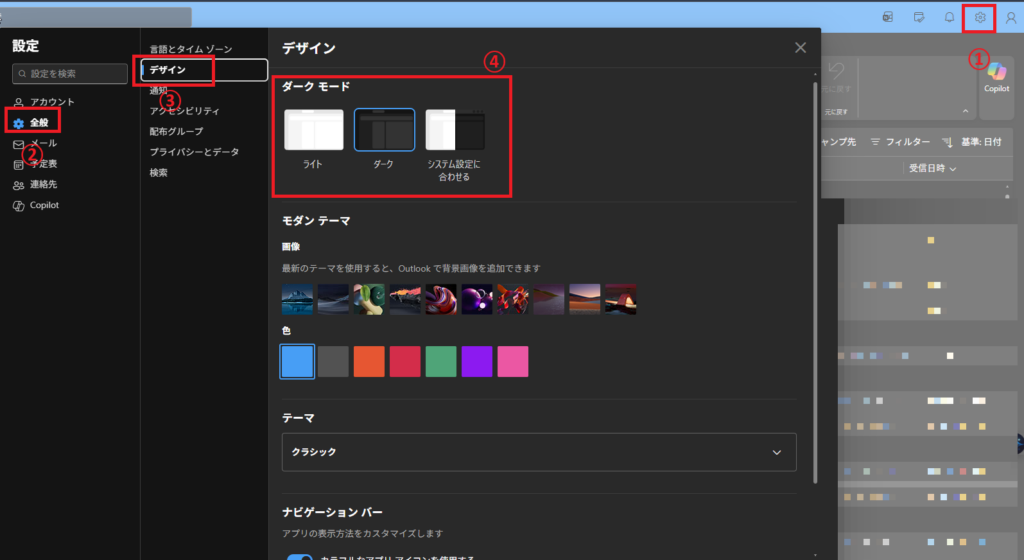Choose the ダーク (Dark) mode option

(x=384, y=138)
